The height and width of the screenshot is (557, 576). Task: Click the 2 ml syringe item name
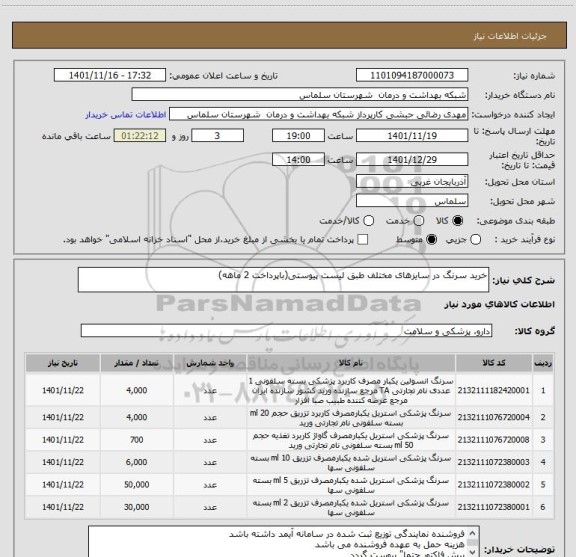pos(351,507)
